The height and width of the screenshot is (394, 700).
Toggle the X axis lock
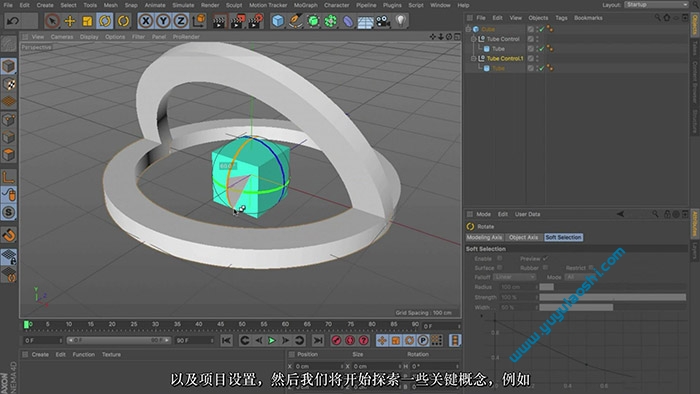click(146, 21)
